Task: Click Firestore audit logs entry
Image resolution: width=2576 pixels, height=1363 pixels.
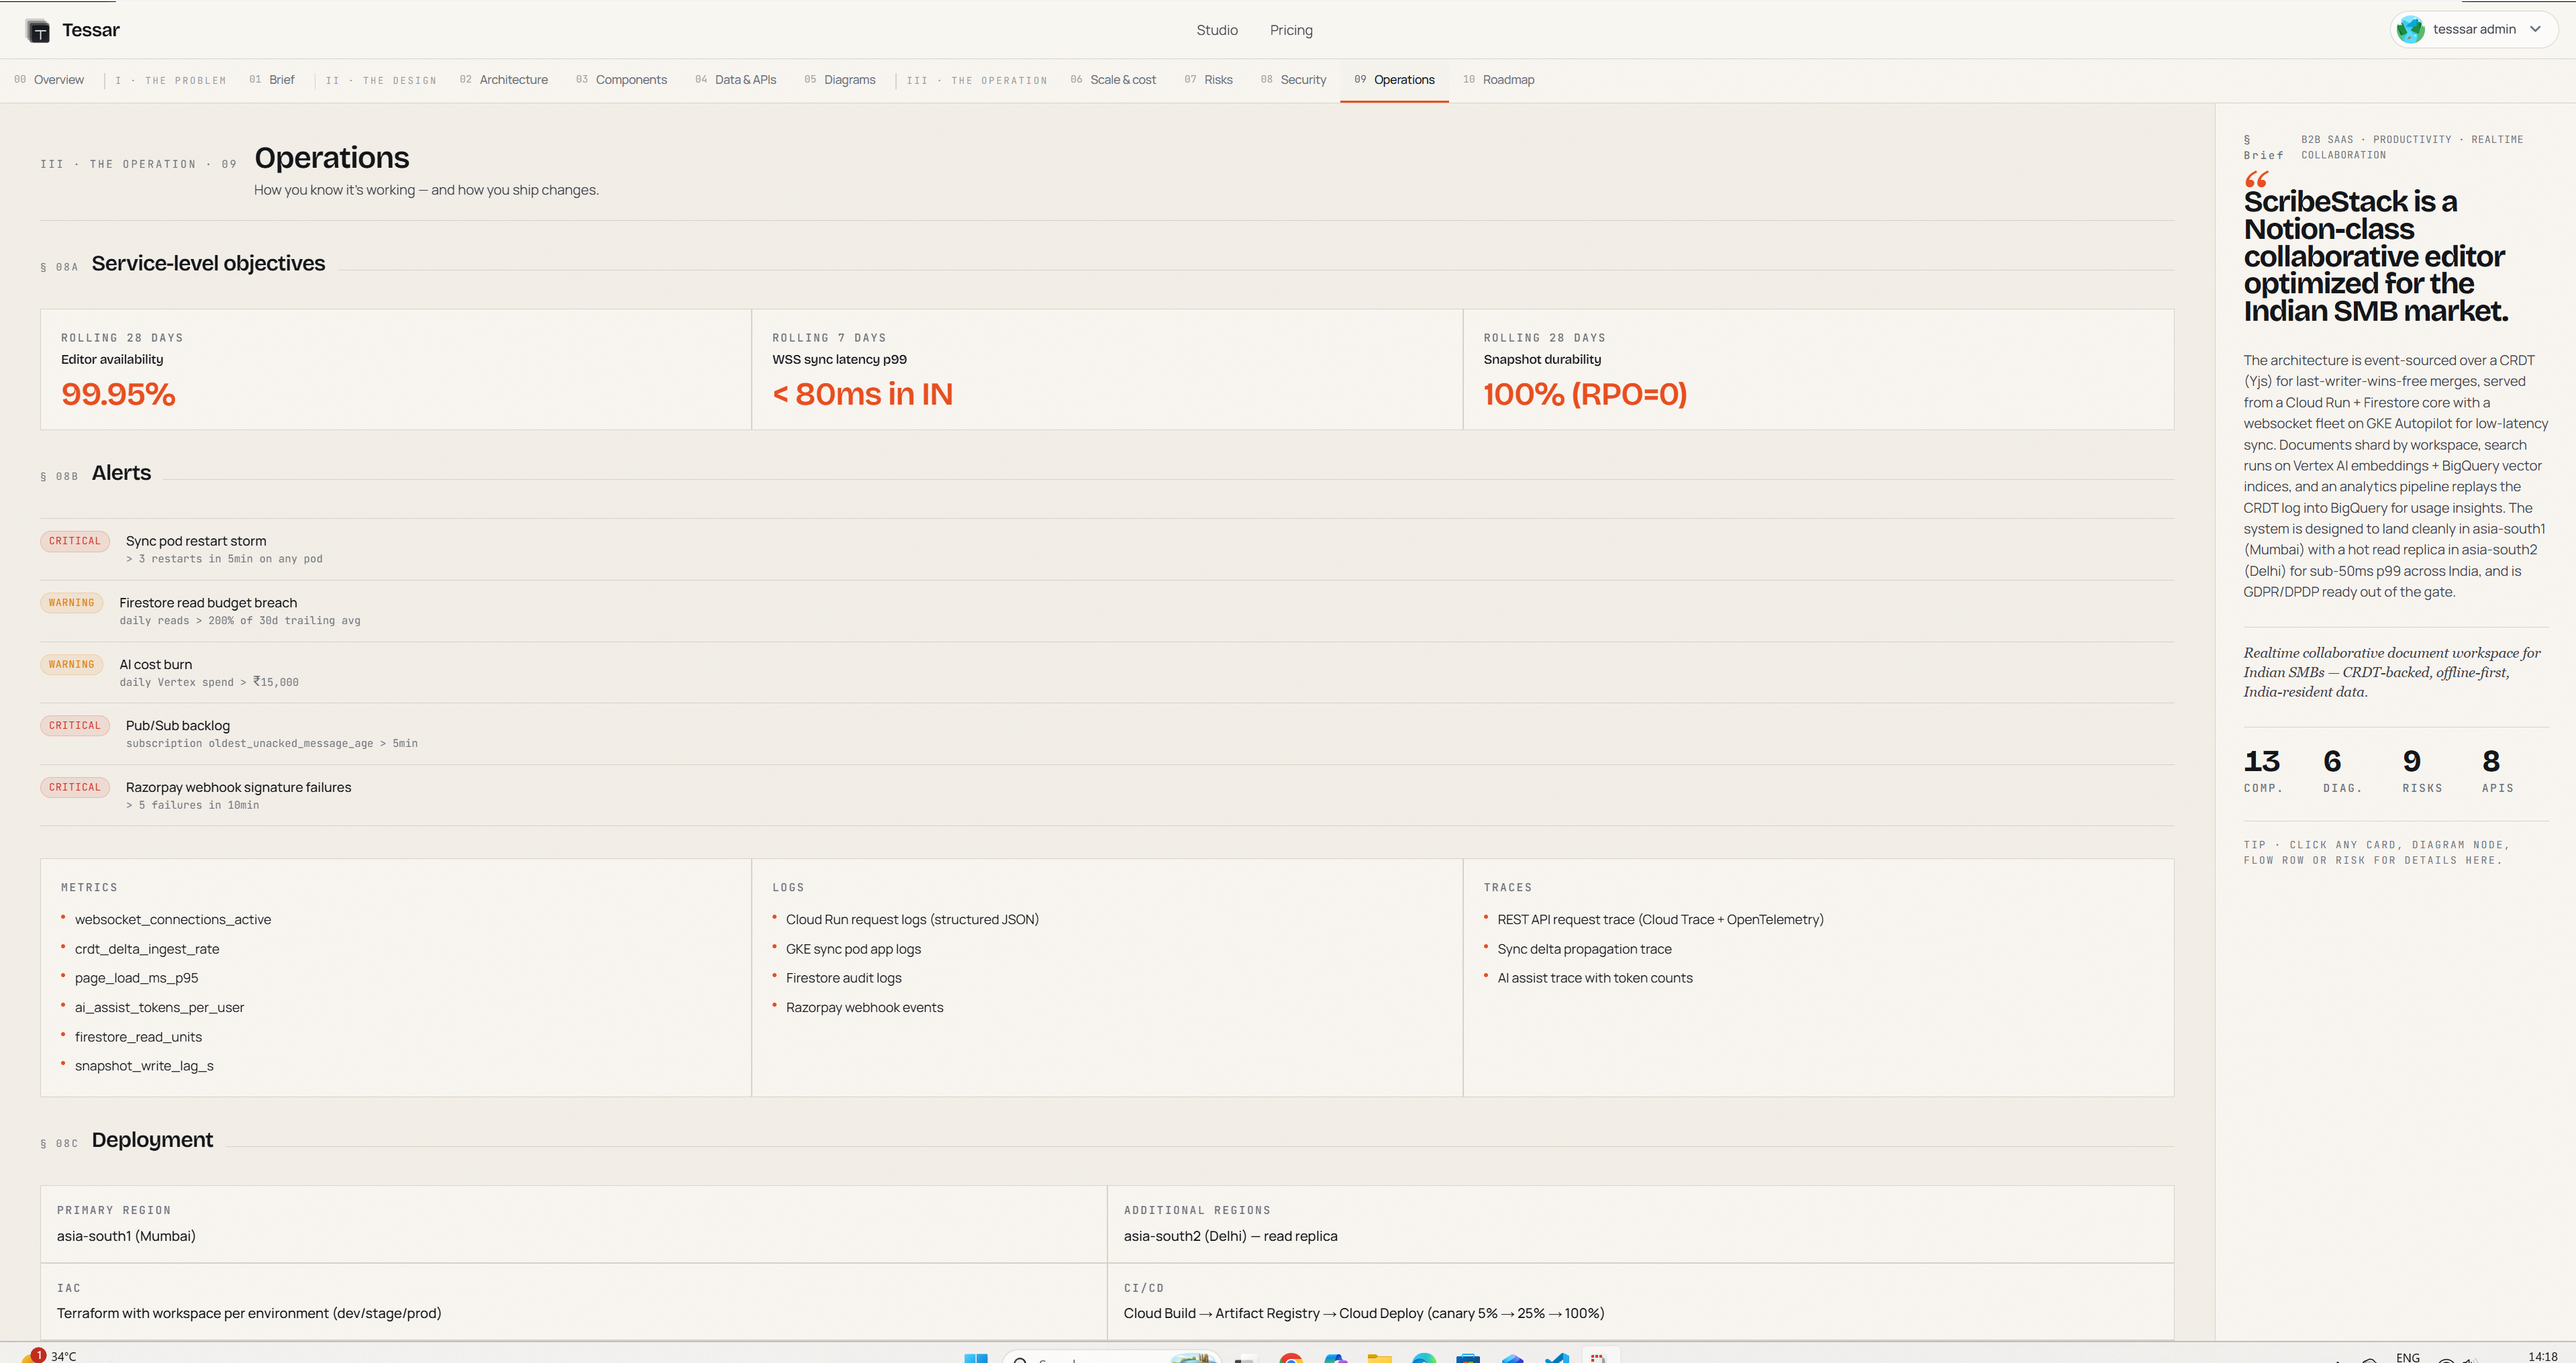Action: coord(843,978)
